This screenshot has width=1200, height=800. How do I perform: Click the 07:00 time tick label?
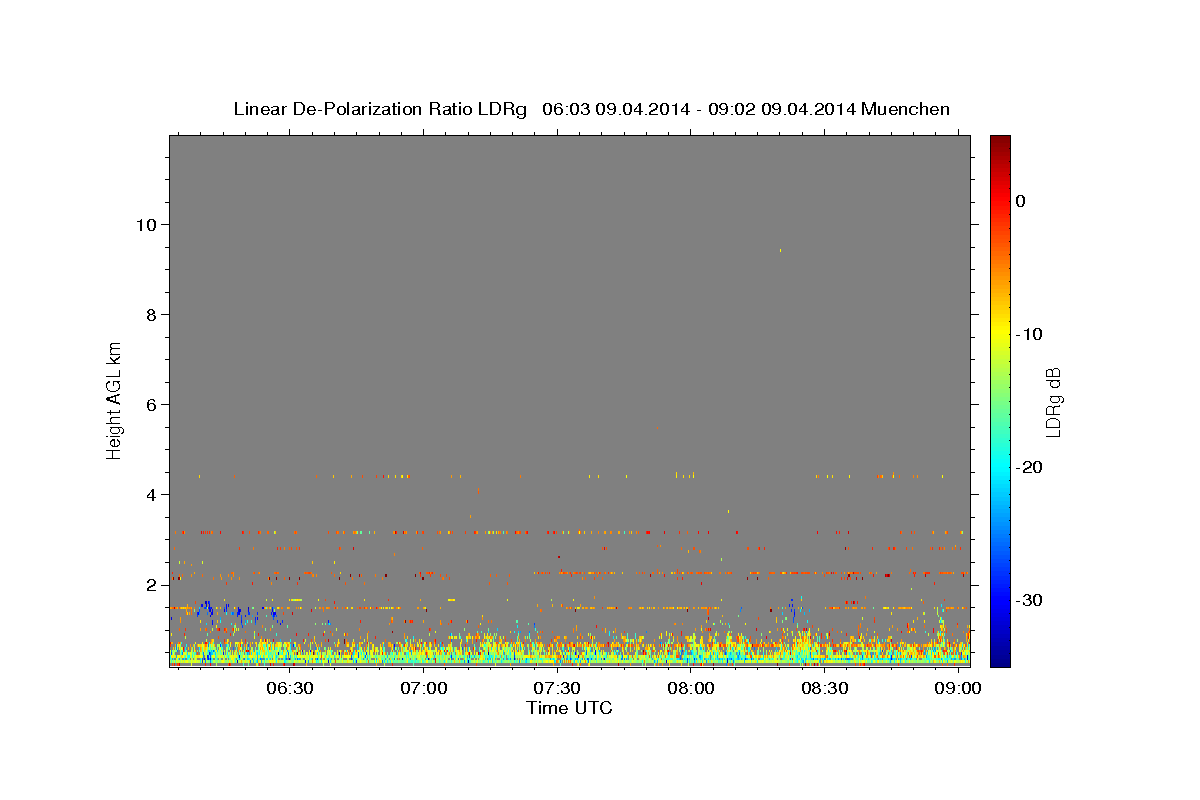(x=423, y=689)
